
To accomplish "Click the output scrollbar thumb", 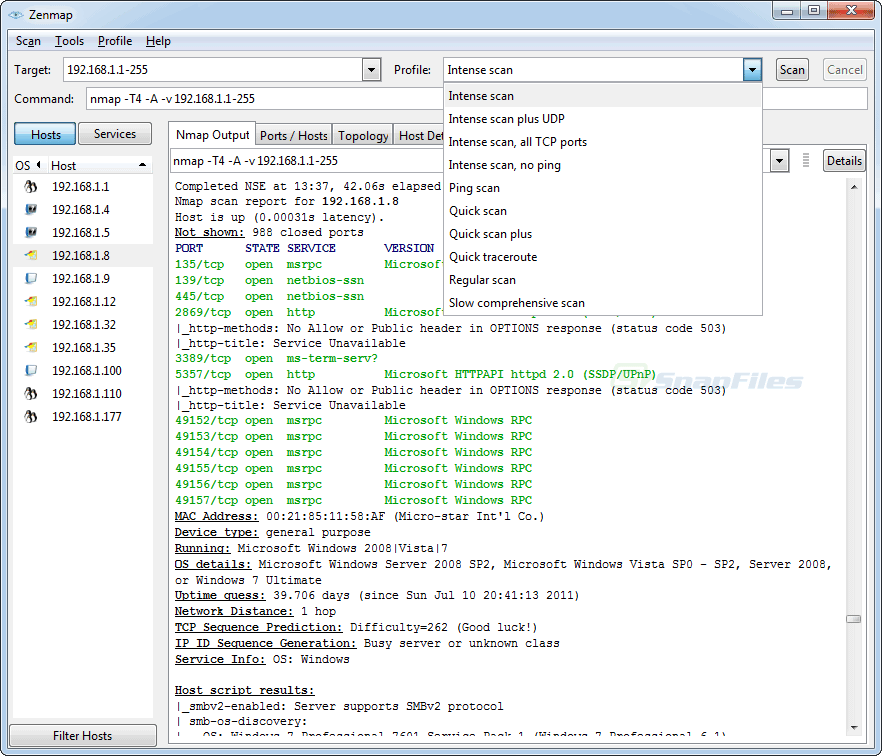I will 854,619.
